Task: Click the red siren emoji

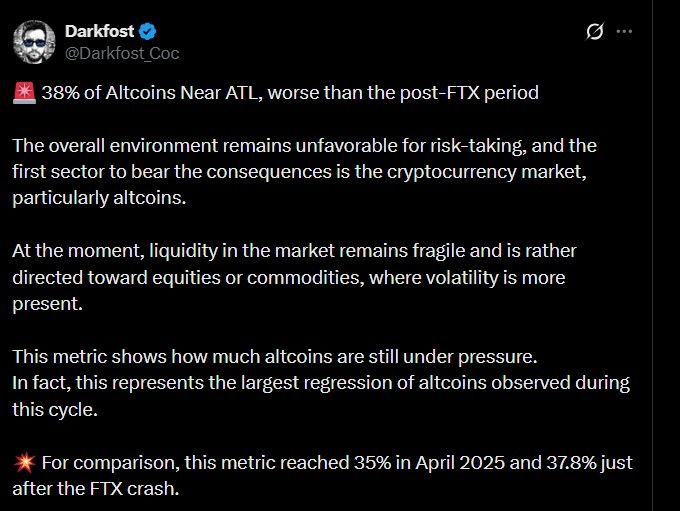Action: 25,93
